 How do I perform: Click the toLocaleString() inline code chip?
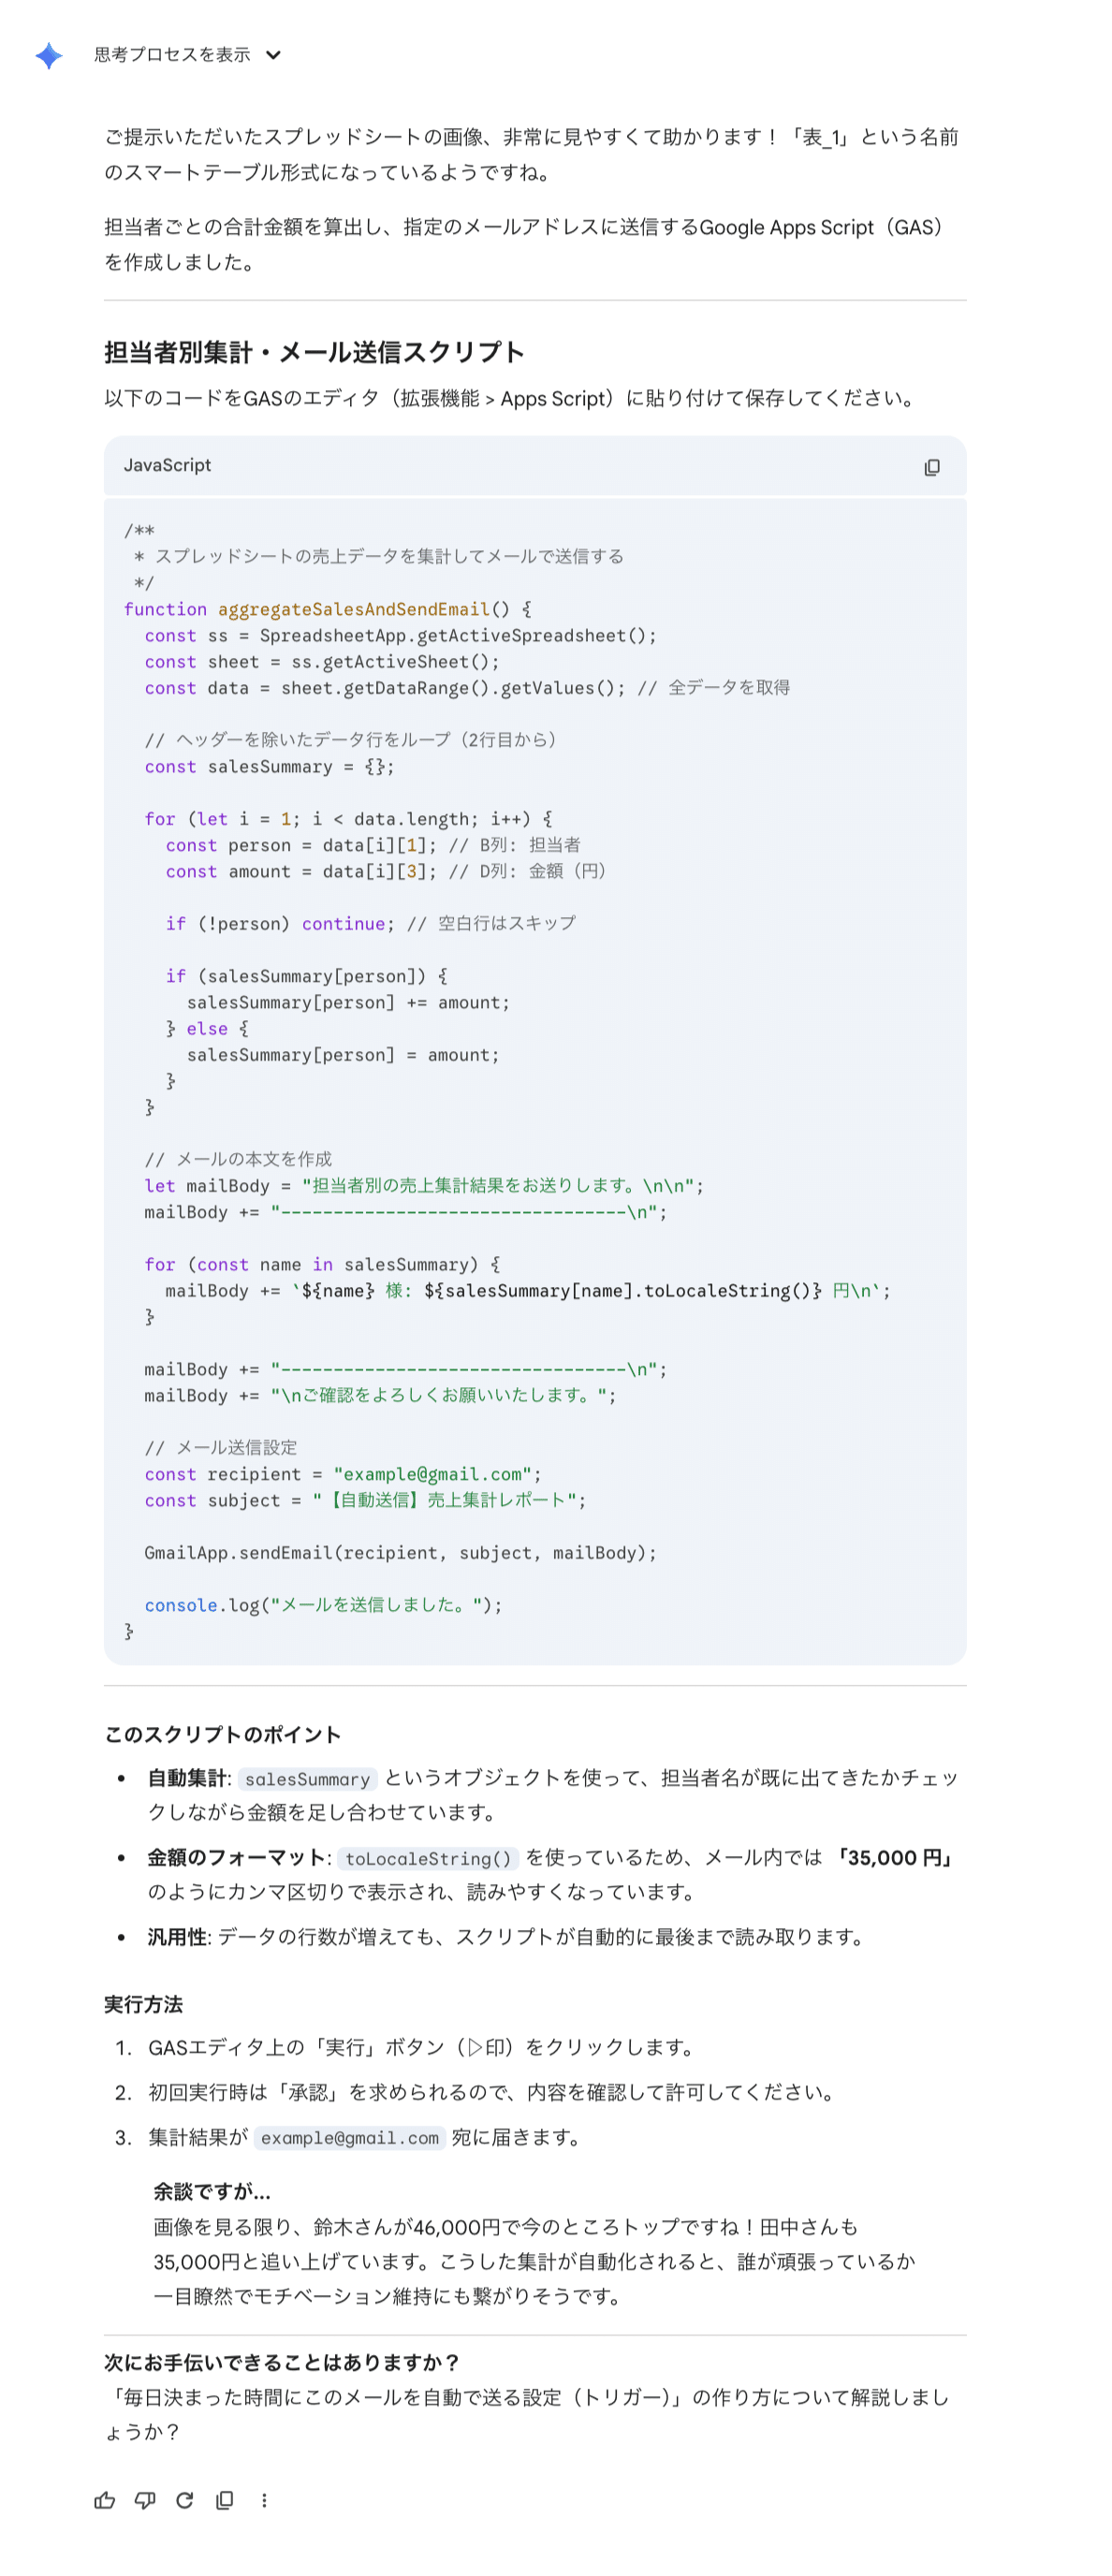tap(428, 1858)
